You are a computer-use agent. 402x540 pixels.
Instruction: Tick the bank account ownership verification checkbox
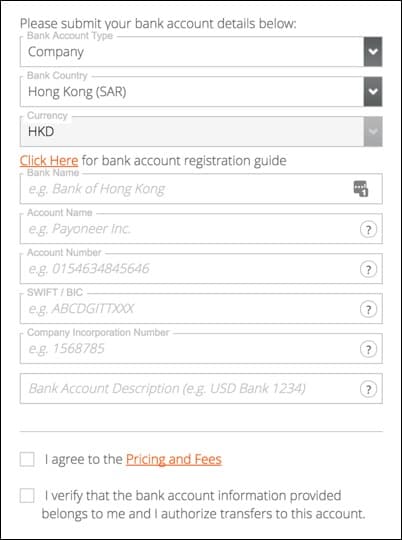tap(27, 496)
